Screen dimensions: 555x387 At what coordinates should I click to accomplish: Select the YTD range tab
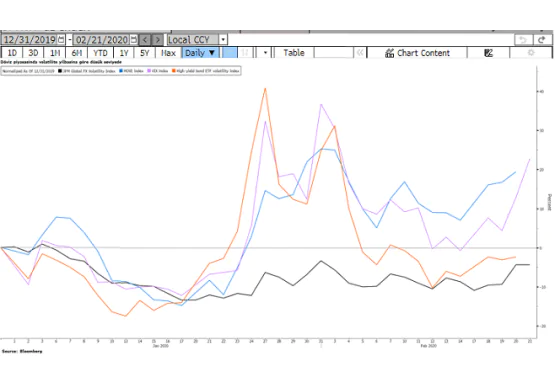(x=100, y=53)
